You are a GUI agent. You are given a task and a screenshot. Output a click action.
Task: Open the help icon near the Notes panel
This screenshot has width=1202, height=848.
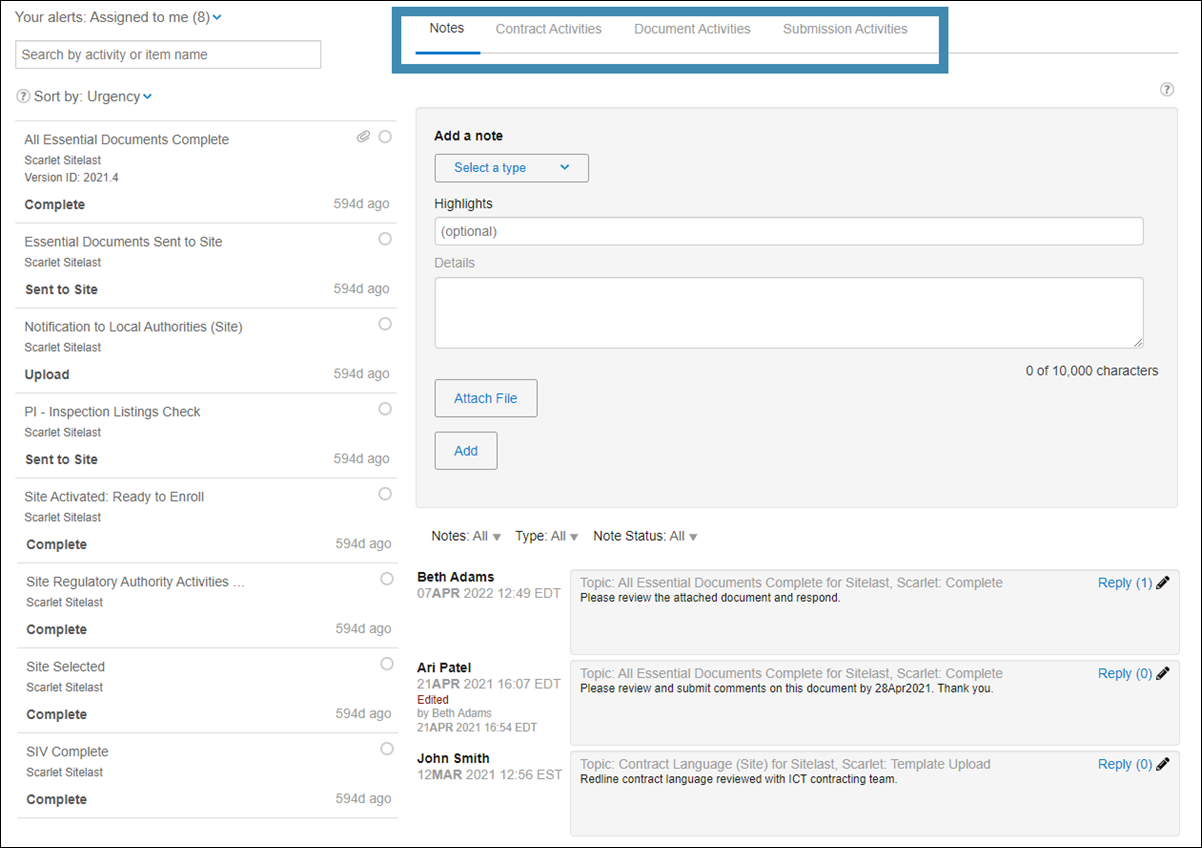(x=1167, y=89)
